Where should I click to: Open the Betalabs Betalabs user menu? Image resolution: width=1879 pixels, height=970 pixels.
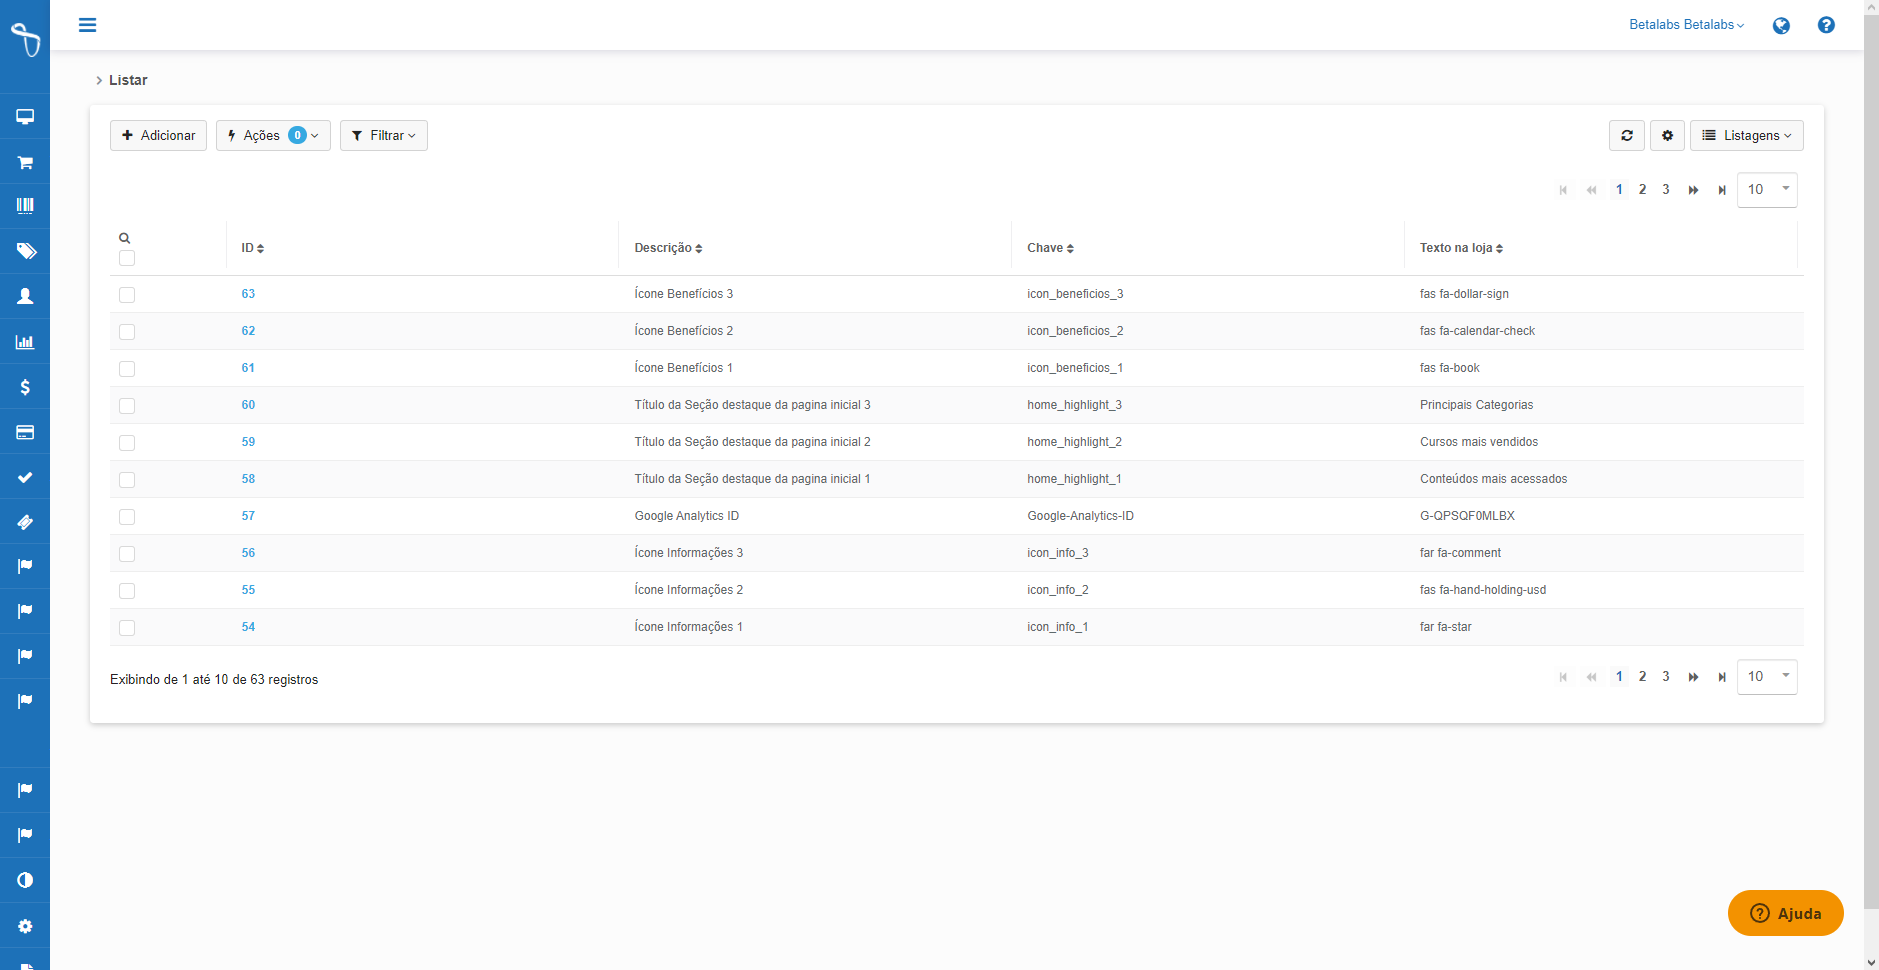(1686, 25)
